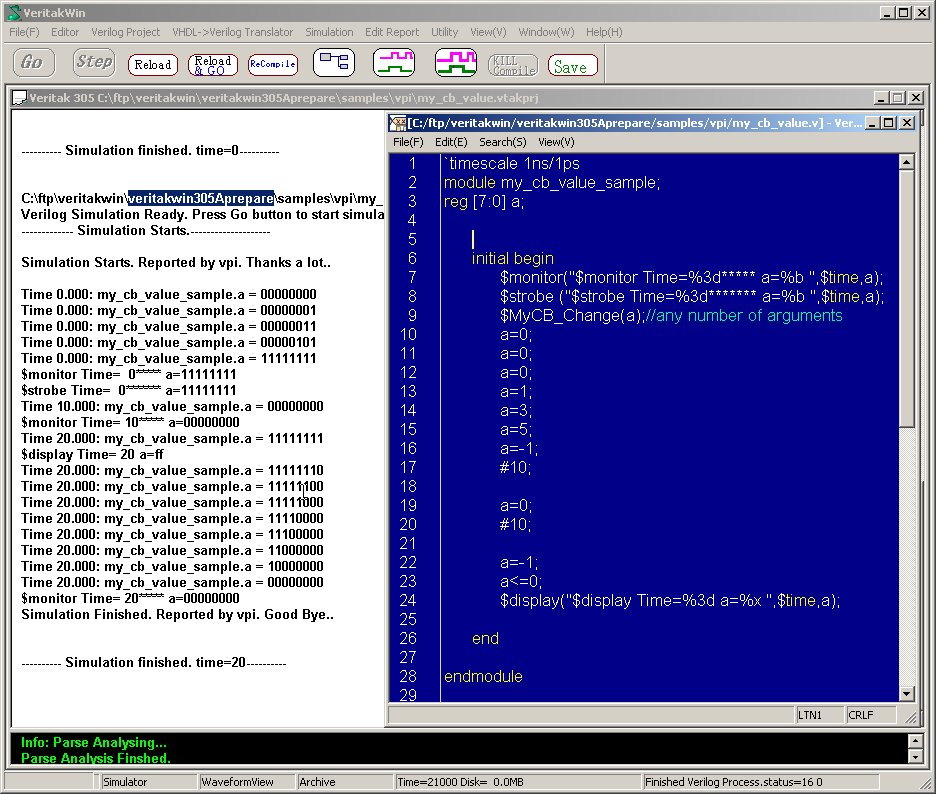Click the reg [7:0] a; line
936x794 pixels.
tap(484, 202)
